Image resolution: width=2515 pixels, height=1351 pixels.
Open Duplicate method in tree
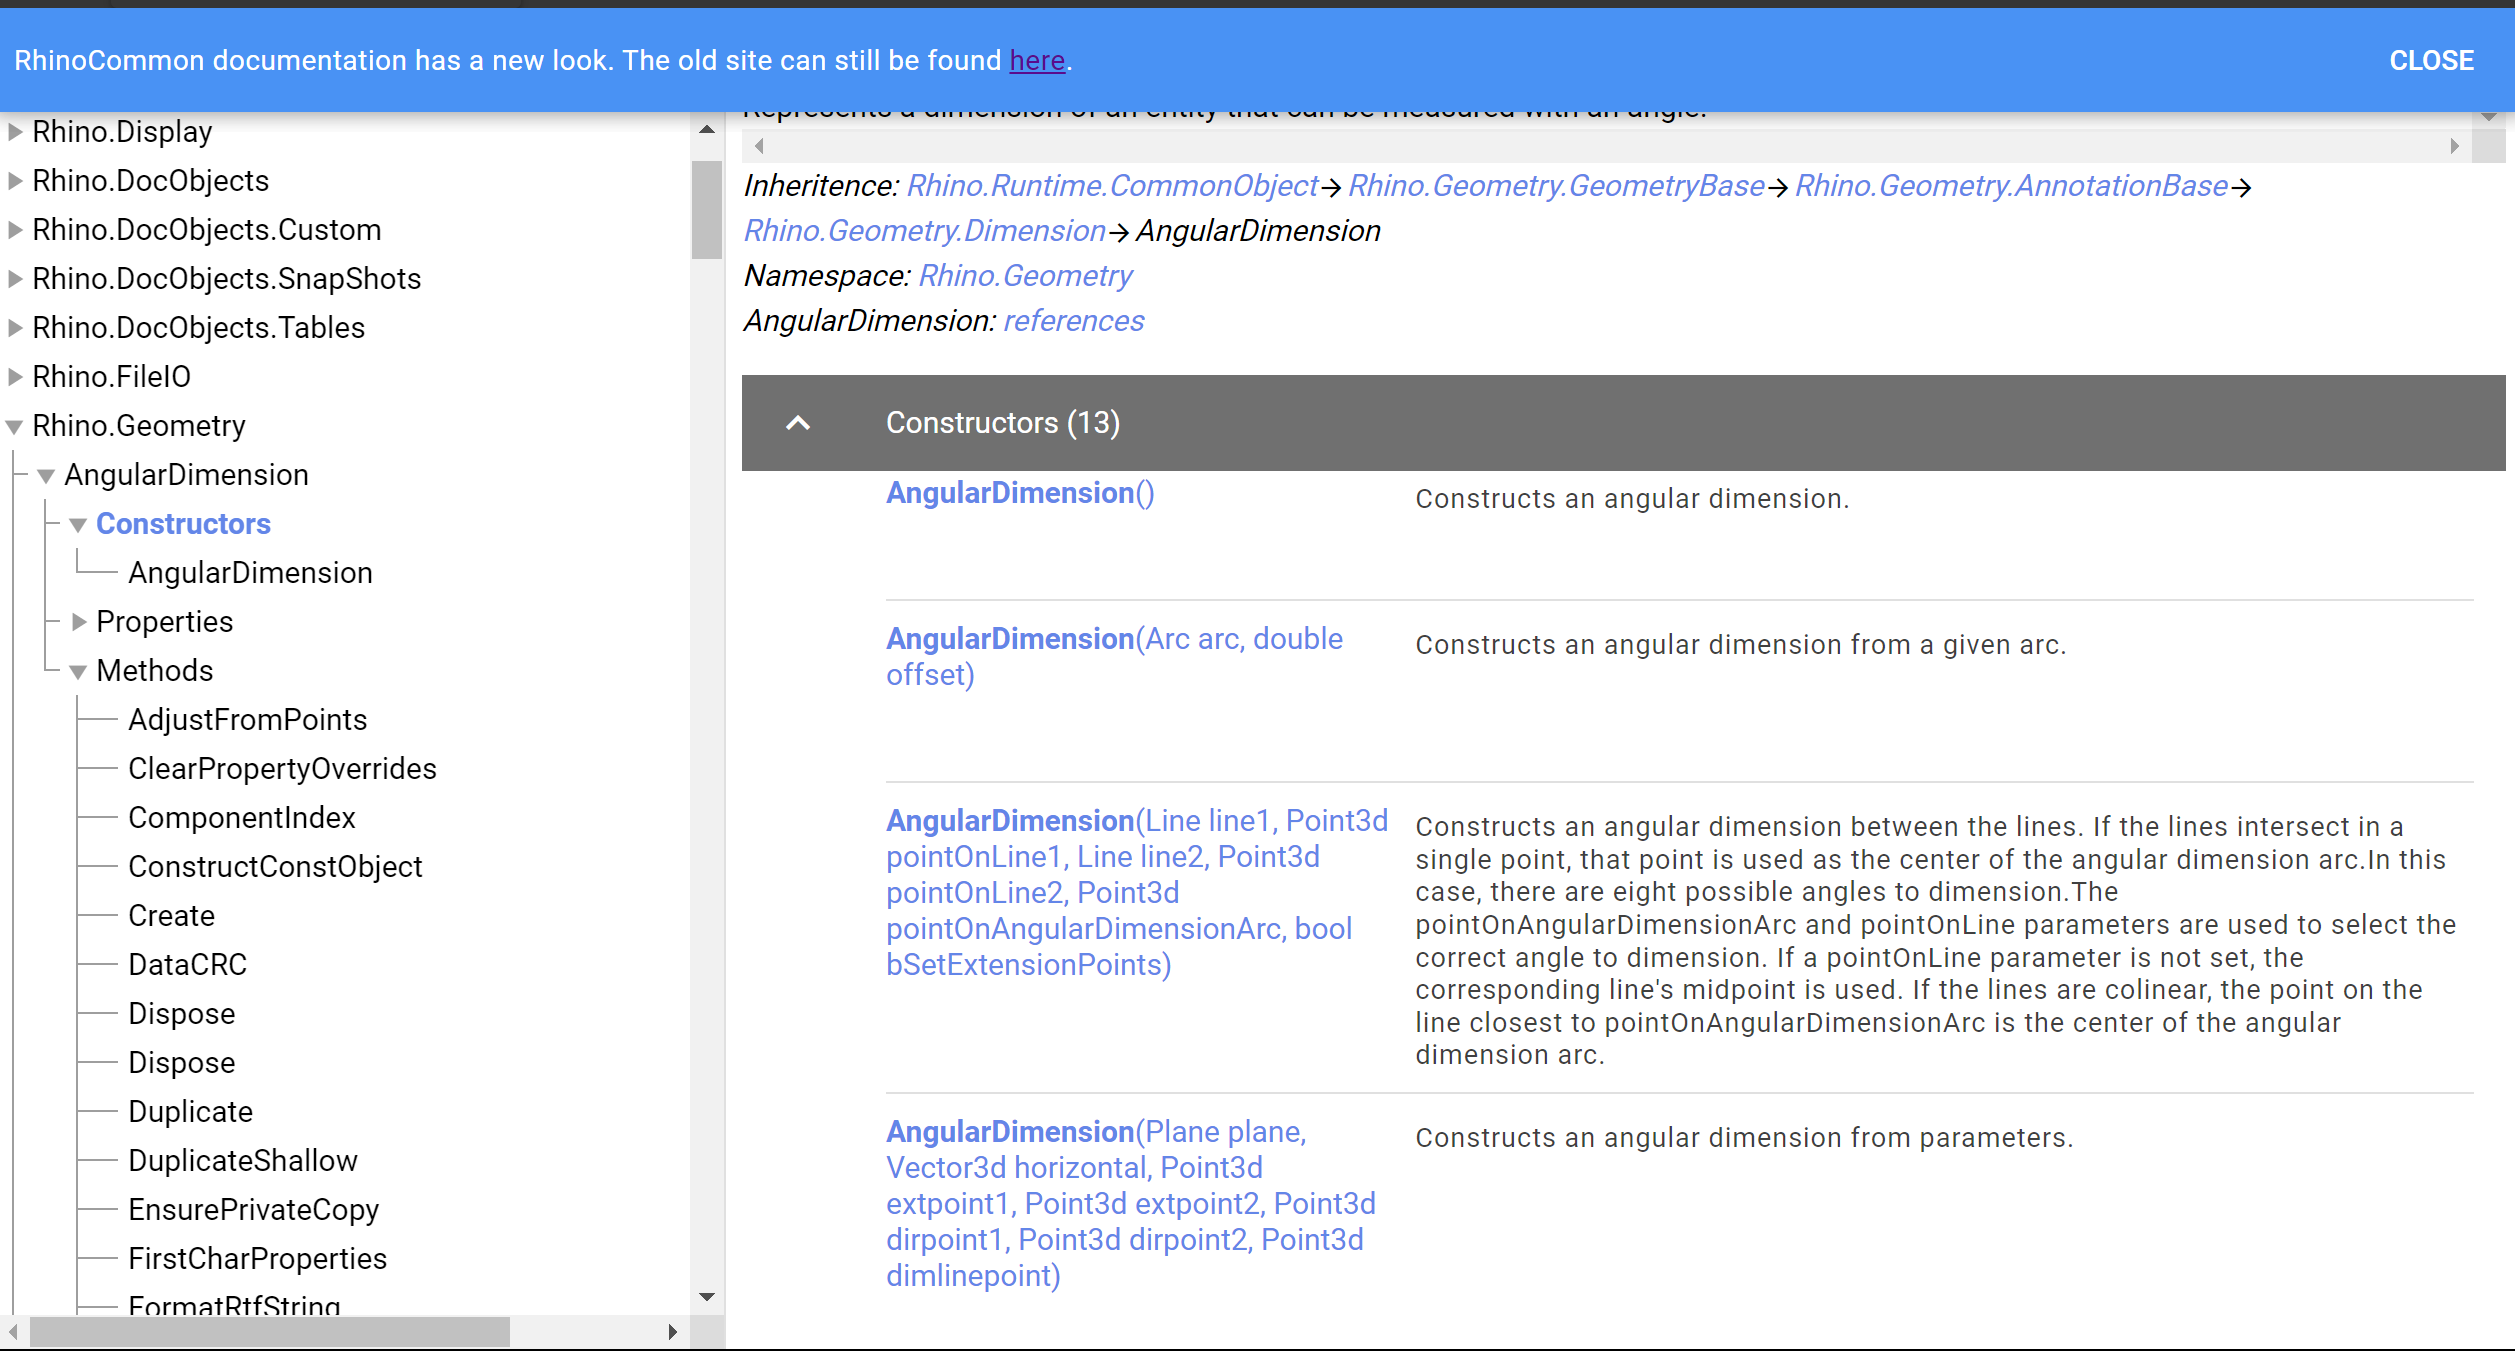pyautogui.click(x=190, y=1112)
